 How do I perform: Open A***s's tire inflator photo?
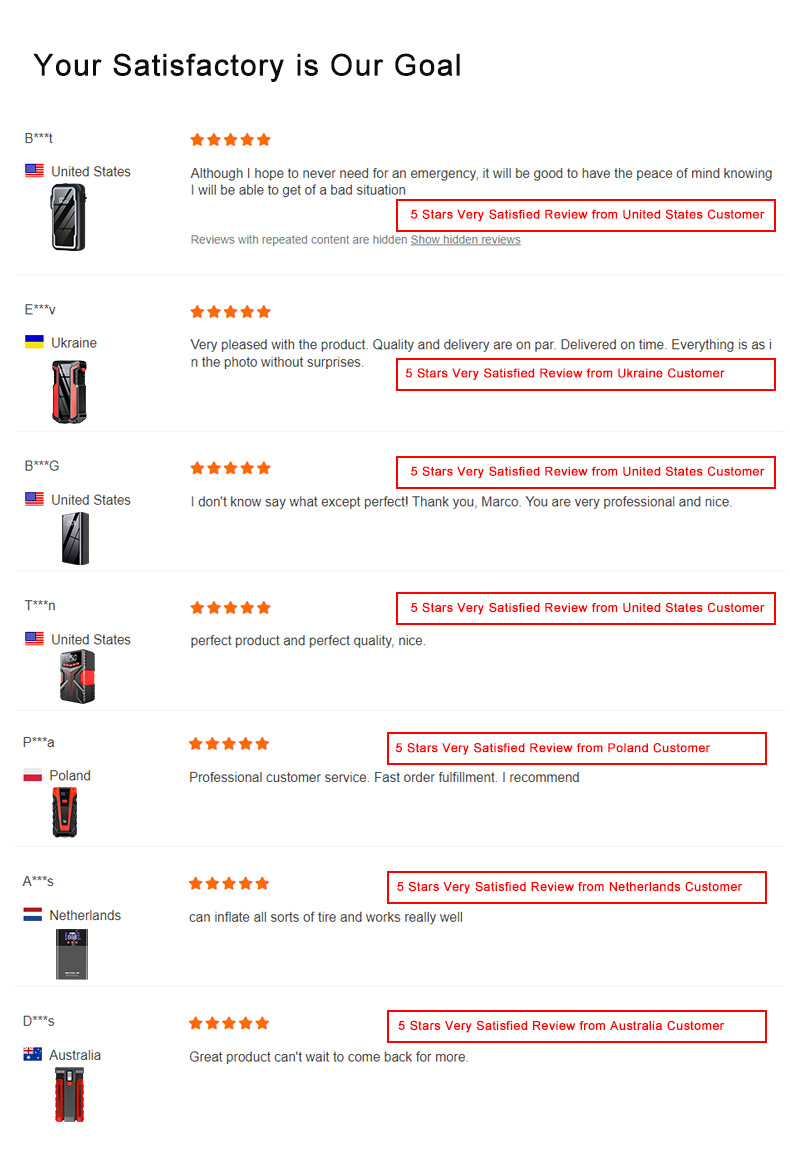click(72, 954)
